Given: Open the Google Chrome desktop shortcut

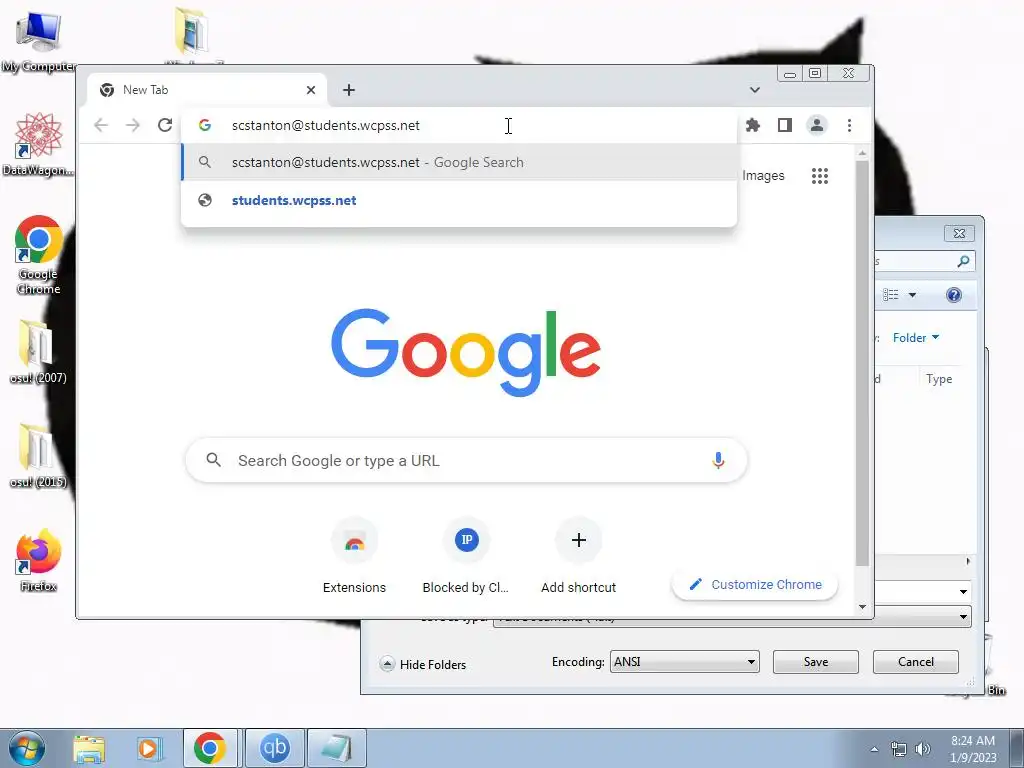Looking at the screenshot, I should 38,255.
